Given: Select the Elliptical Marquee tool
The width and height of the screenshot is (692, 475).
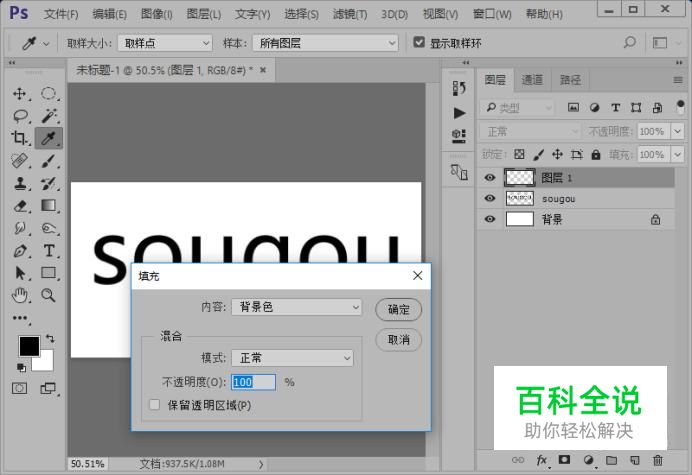Looking at the screenshot, I should coord(48,94).
